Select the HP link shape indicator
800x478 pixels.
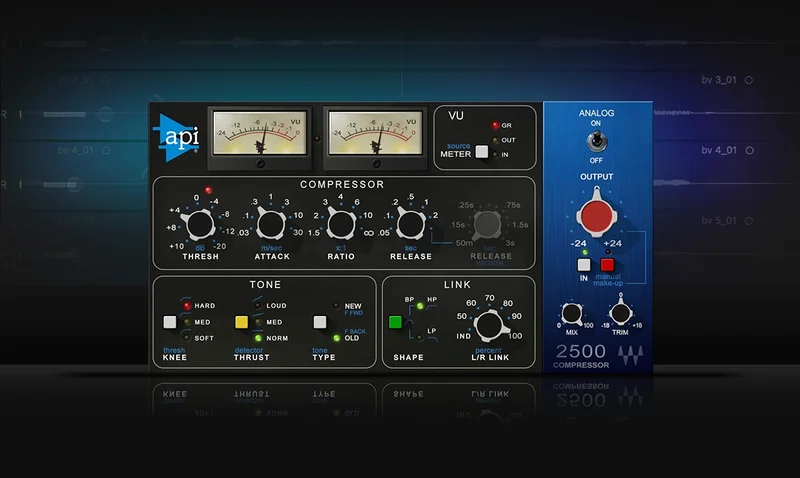(x=420, y=306)
